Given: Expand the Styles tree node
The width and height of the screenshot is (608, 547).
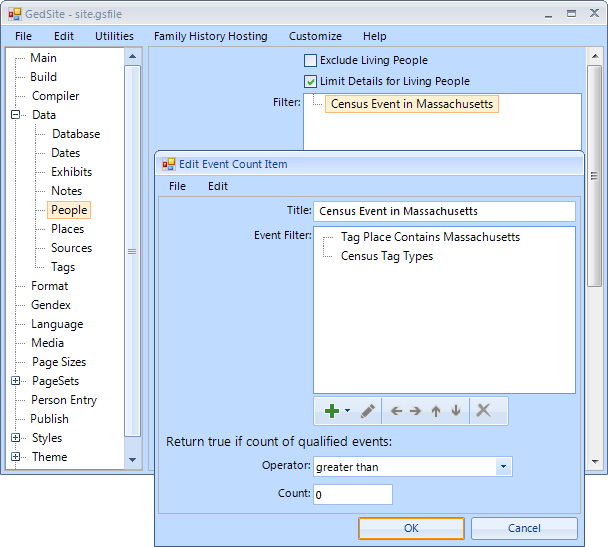Looking at the screenshot, I should click(x=16, y=438).
